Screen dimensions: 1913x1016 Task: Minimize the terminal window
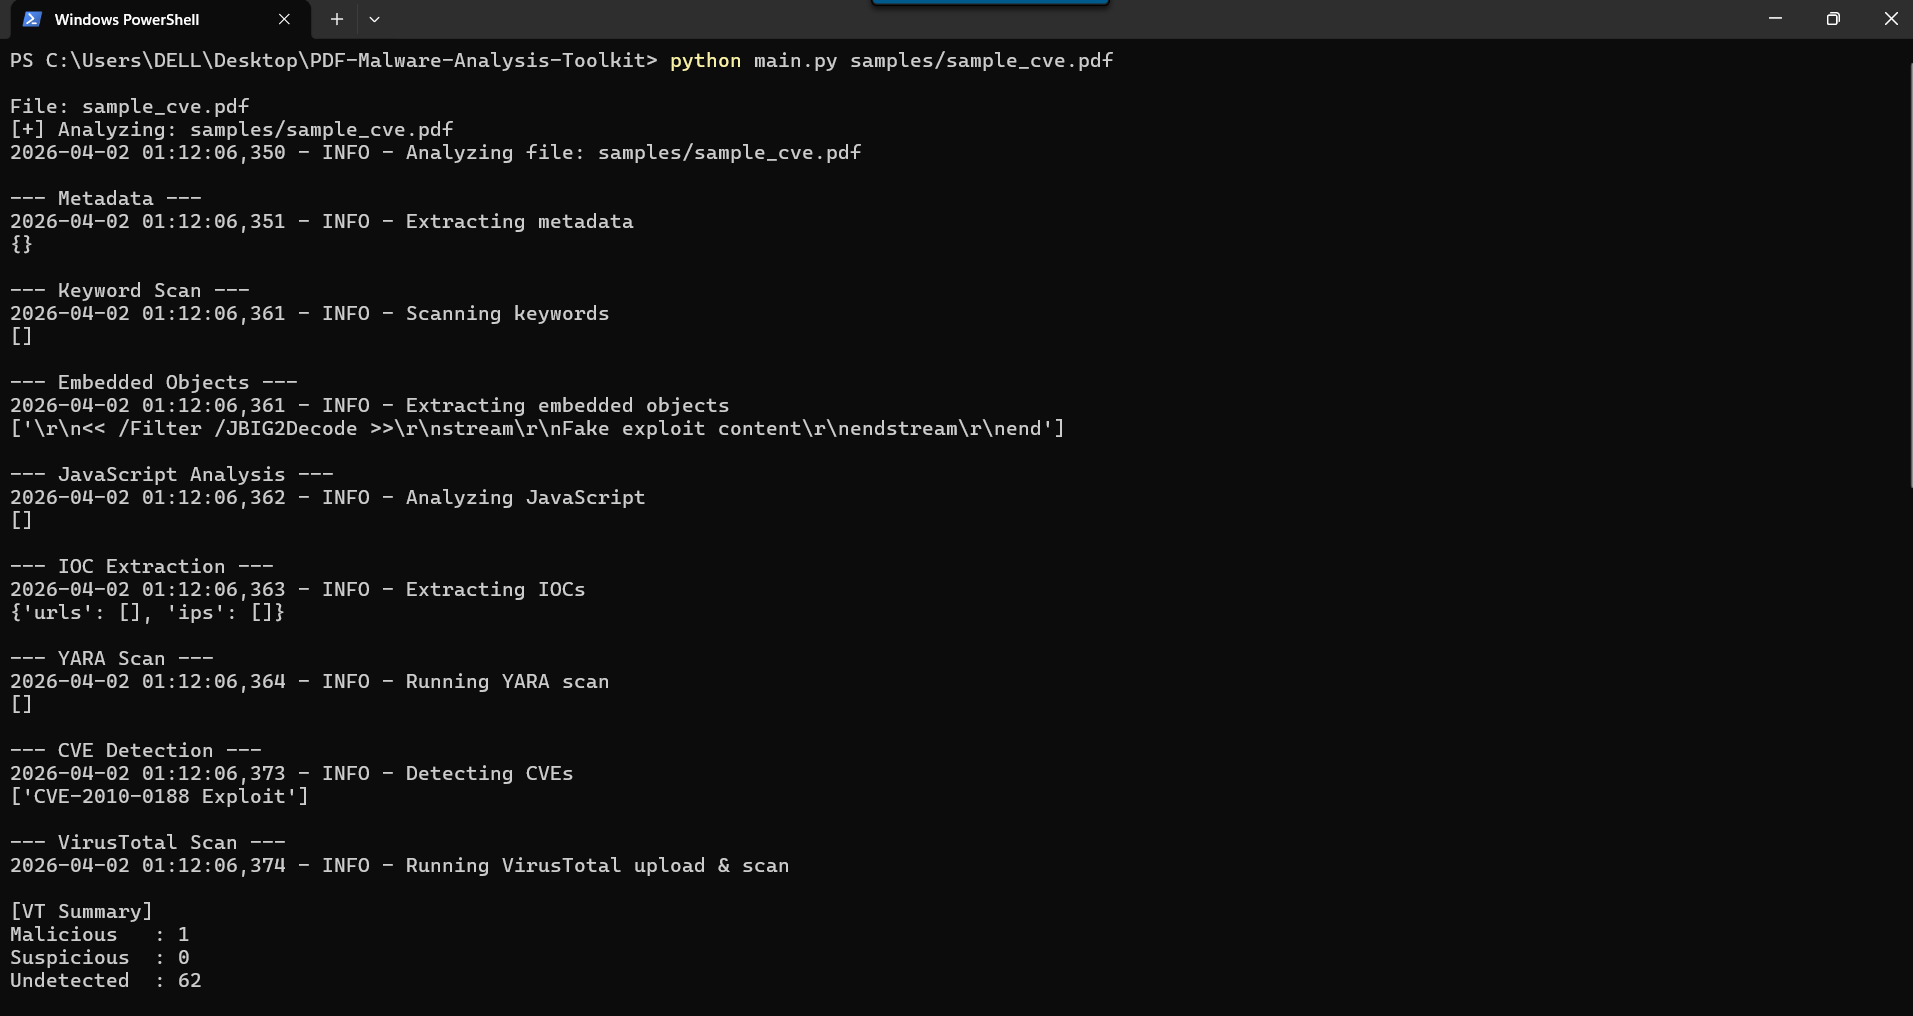click(x=1775, y=19)
